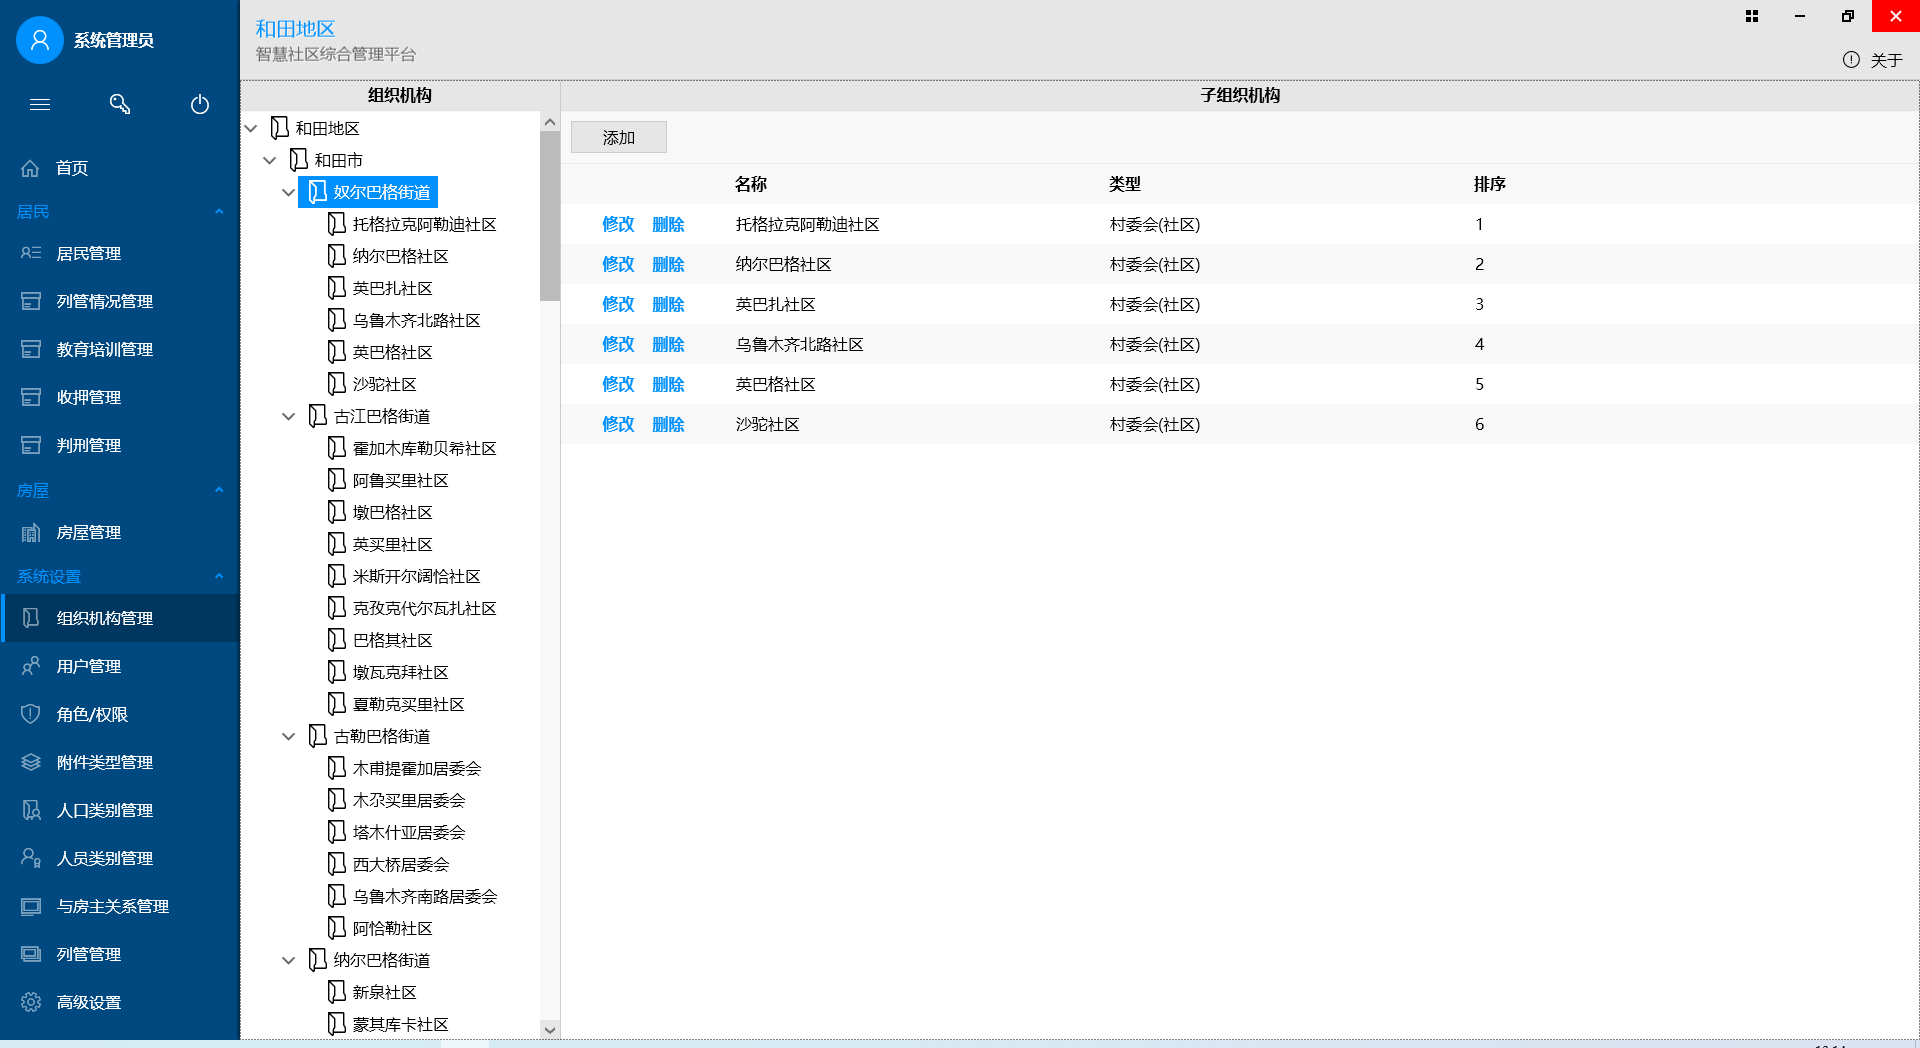This screenshot has width=1920, height=1048.
Task: Collapse the 古勒巴格街道 tree node
Action: (289, 736)
